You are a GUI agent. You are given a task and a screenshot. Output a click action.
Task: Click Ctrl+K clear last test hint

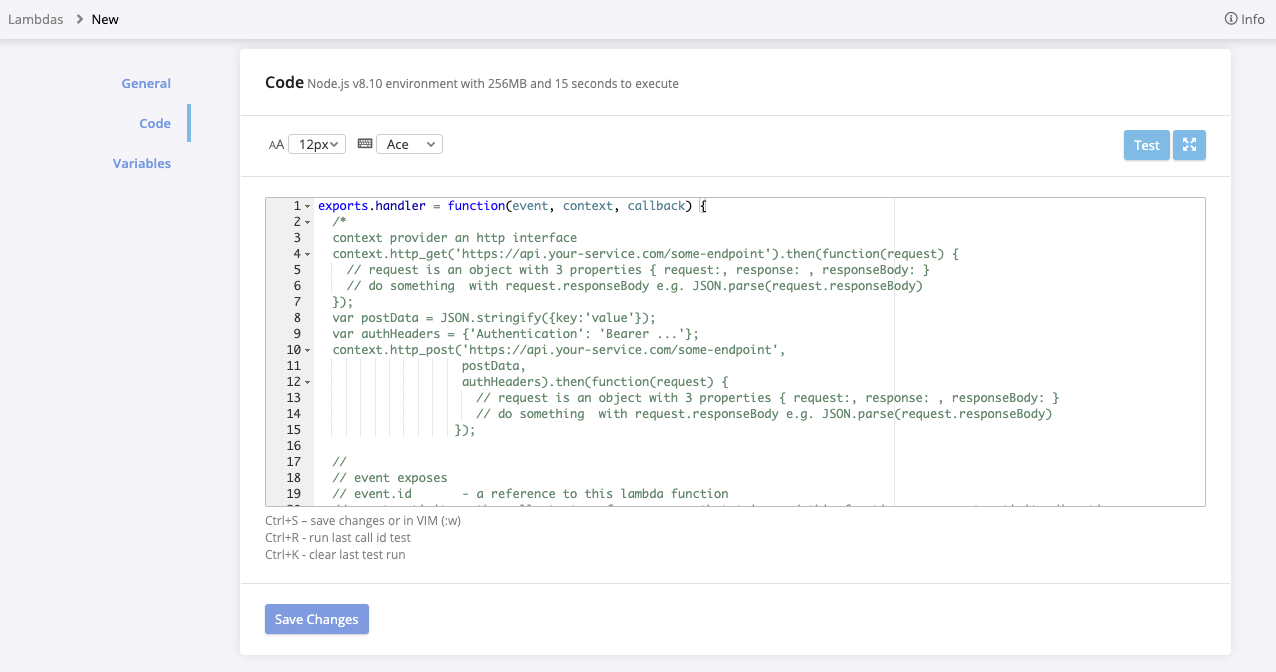335,554
